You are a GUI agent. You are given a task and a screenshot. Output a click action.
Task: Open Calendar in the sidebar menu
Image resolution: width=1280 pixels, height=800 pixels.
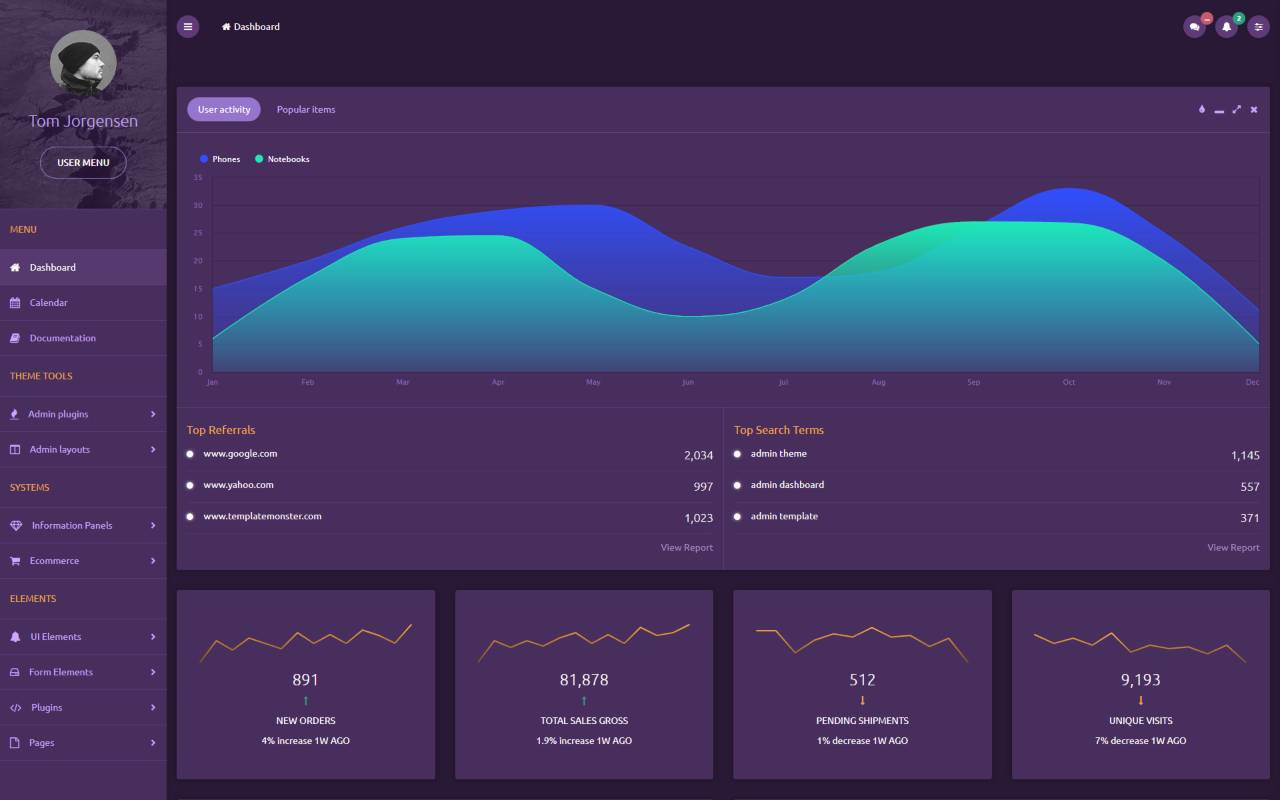coord(83,302)
